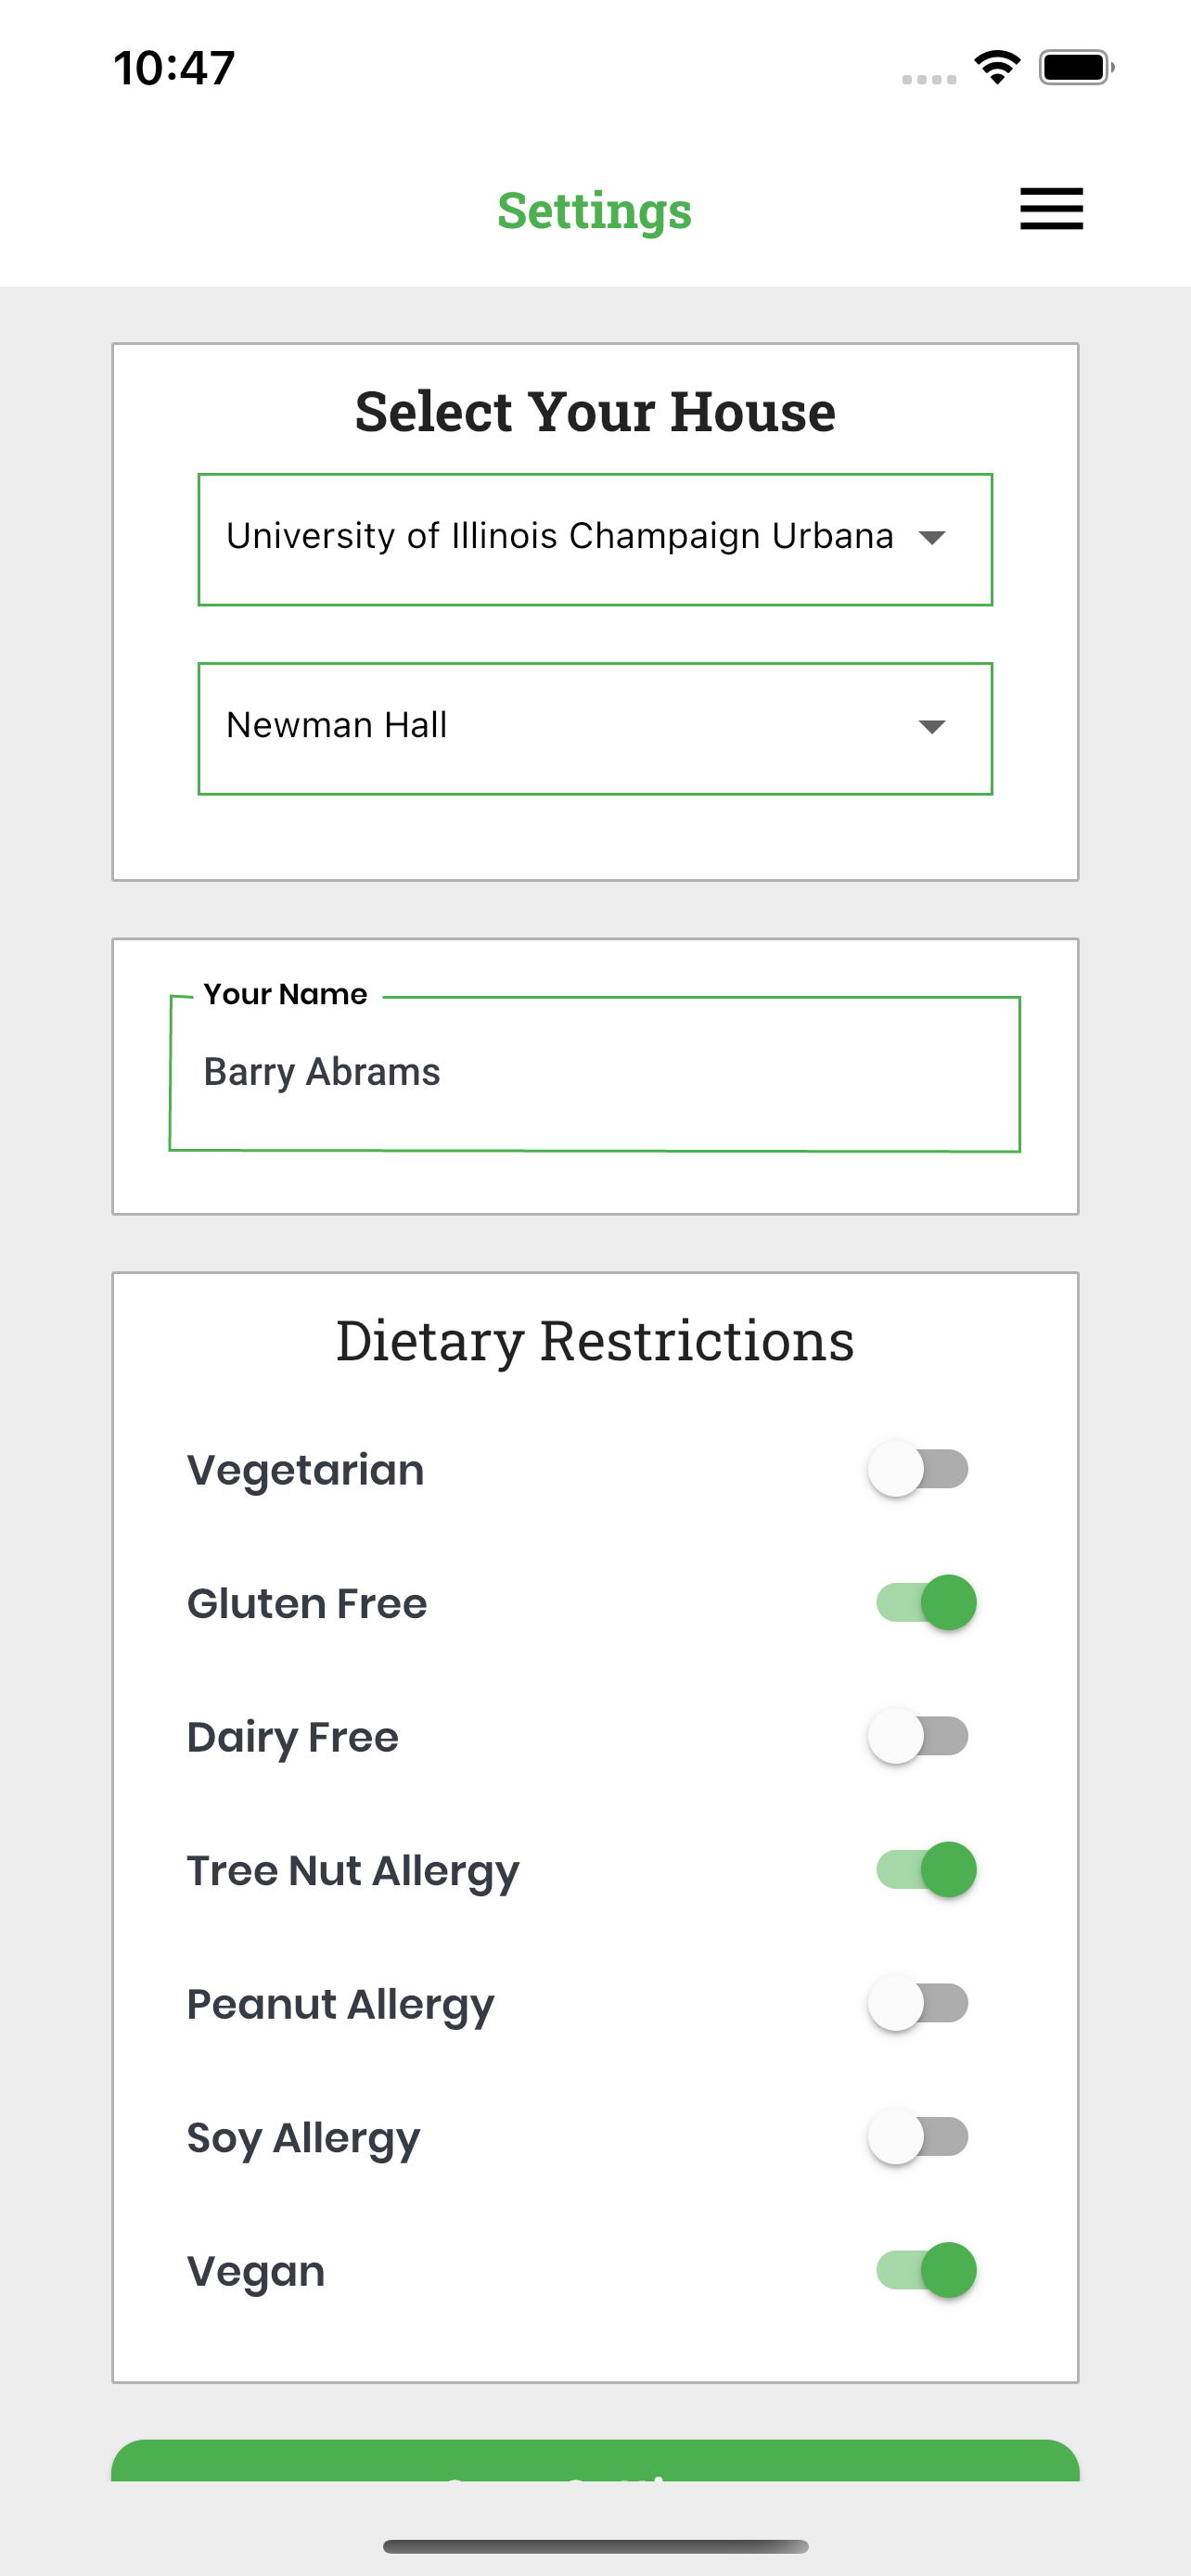
Task: Tap the green save button at bottom
Action: [x=595, y=2460]
